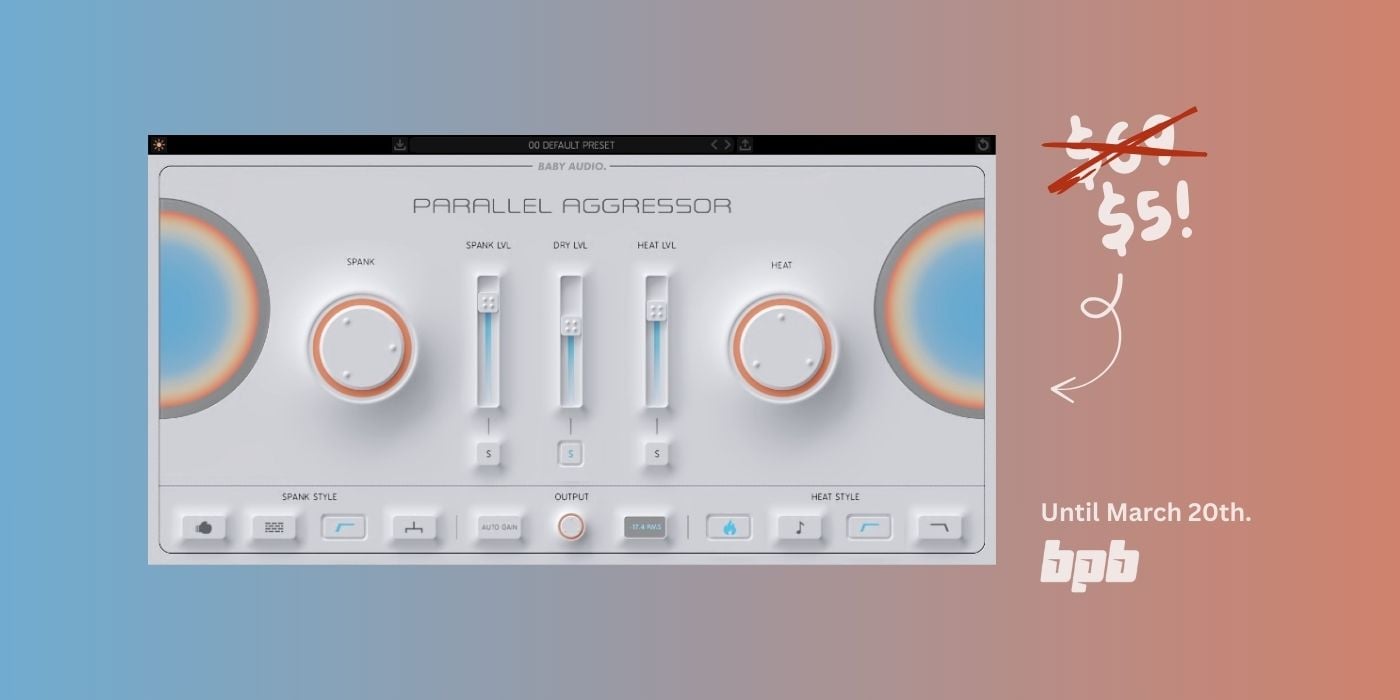Image resolution: width=1400 pixels, height=700 pixels.
Task: Click the save preset download icon
Action: point(400,145)
